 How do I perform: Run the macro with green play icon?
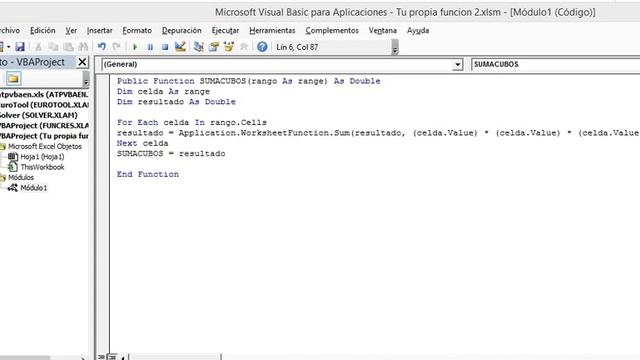pos(135,47)
